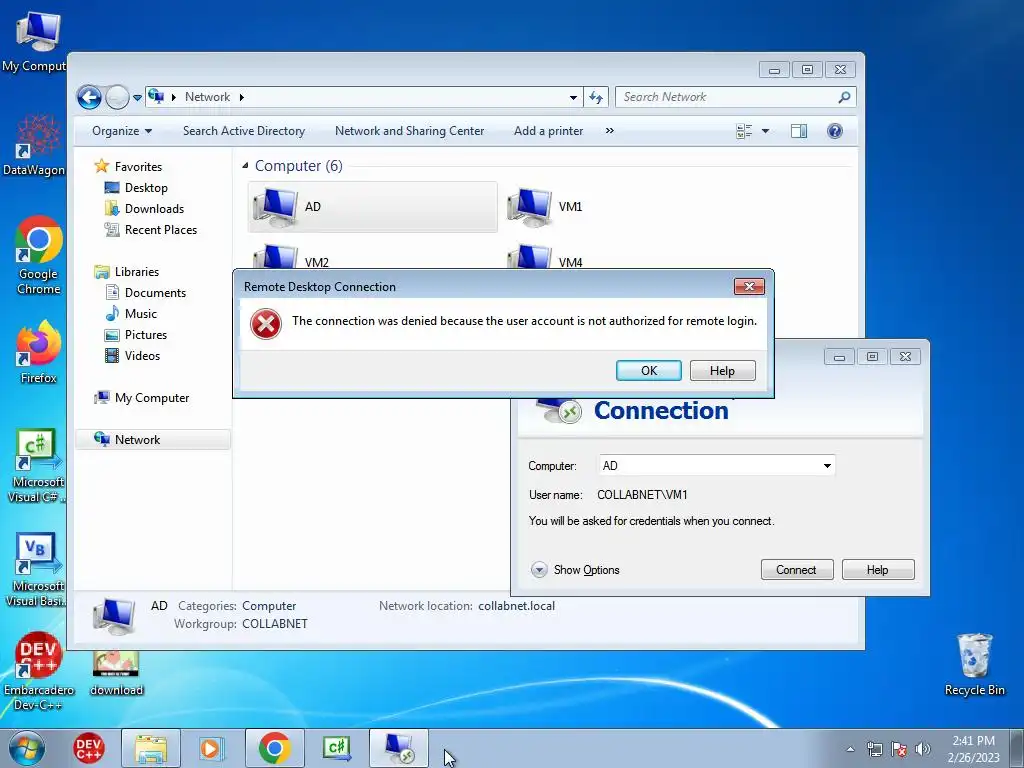Select Network in navigation pane
Viewport: 1024px width, 768px height.
pyautogui.click(x=153, y=440)
